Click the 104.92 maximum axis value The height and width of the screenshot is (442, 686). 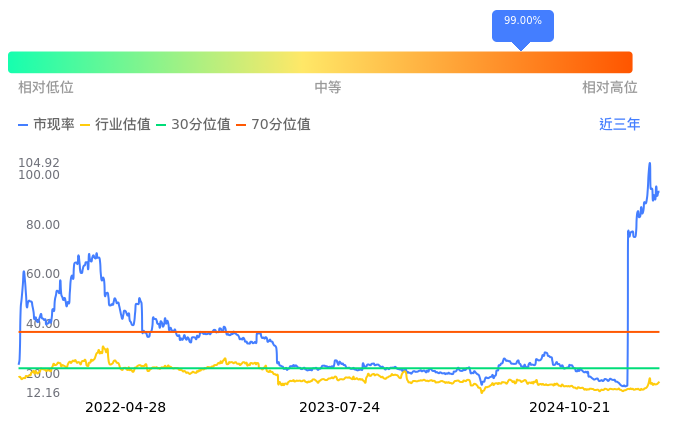[39, 163]
